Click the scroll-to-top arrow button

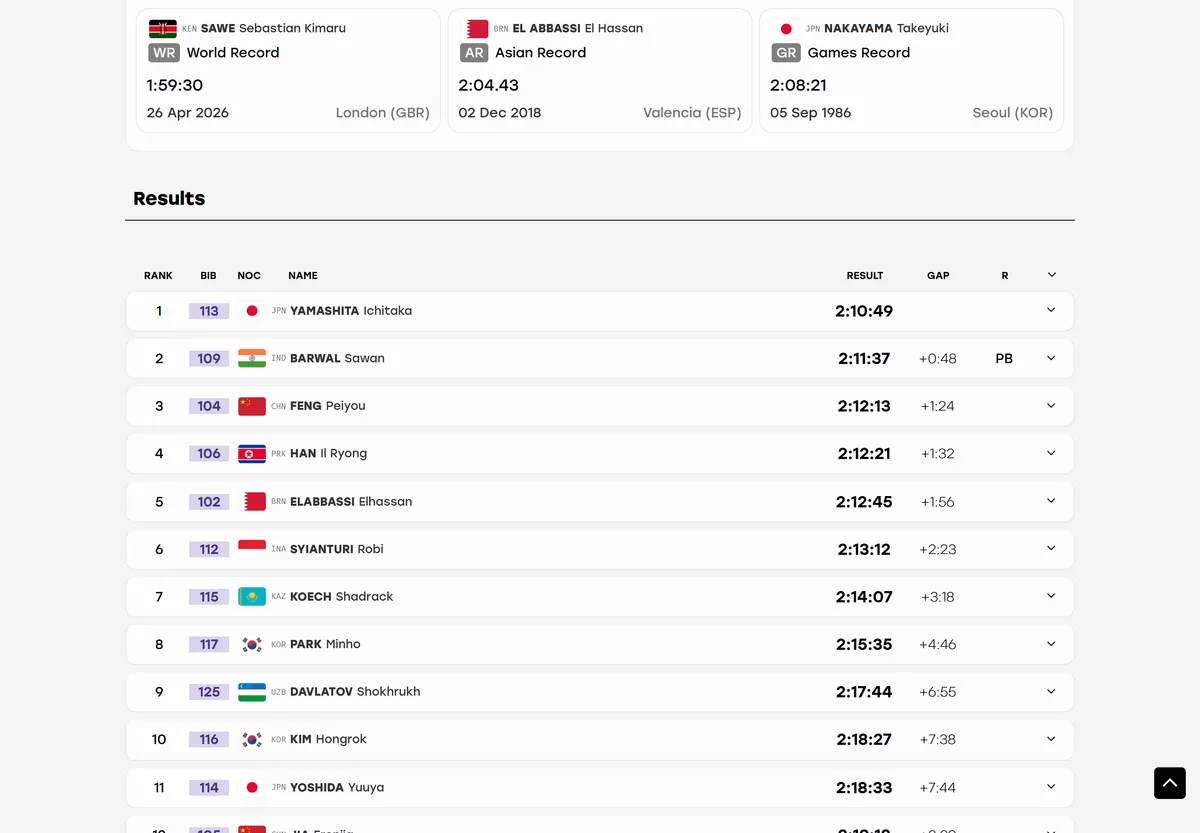coord(1170,783)
